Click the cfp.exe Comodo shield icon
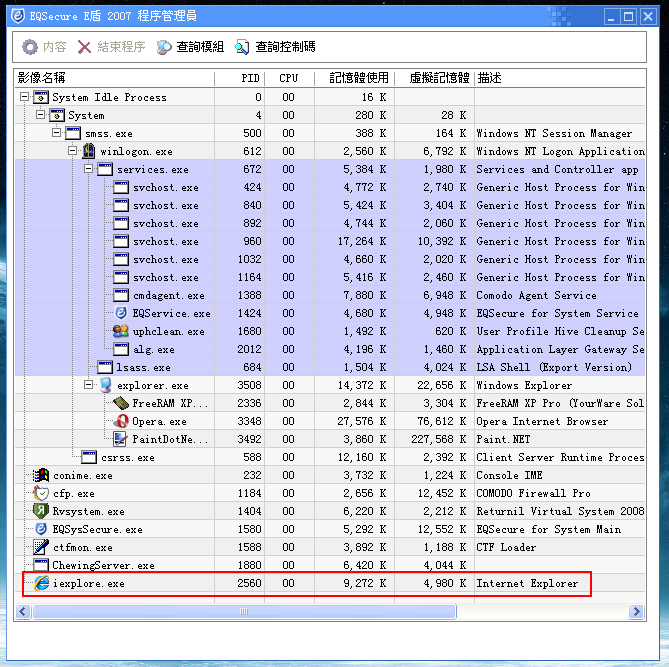This screenshot has height=667, width=669. pyautogui.click(x=41, y=493)
